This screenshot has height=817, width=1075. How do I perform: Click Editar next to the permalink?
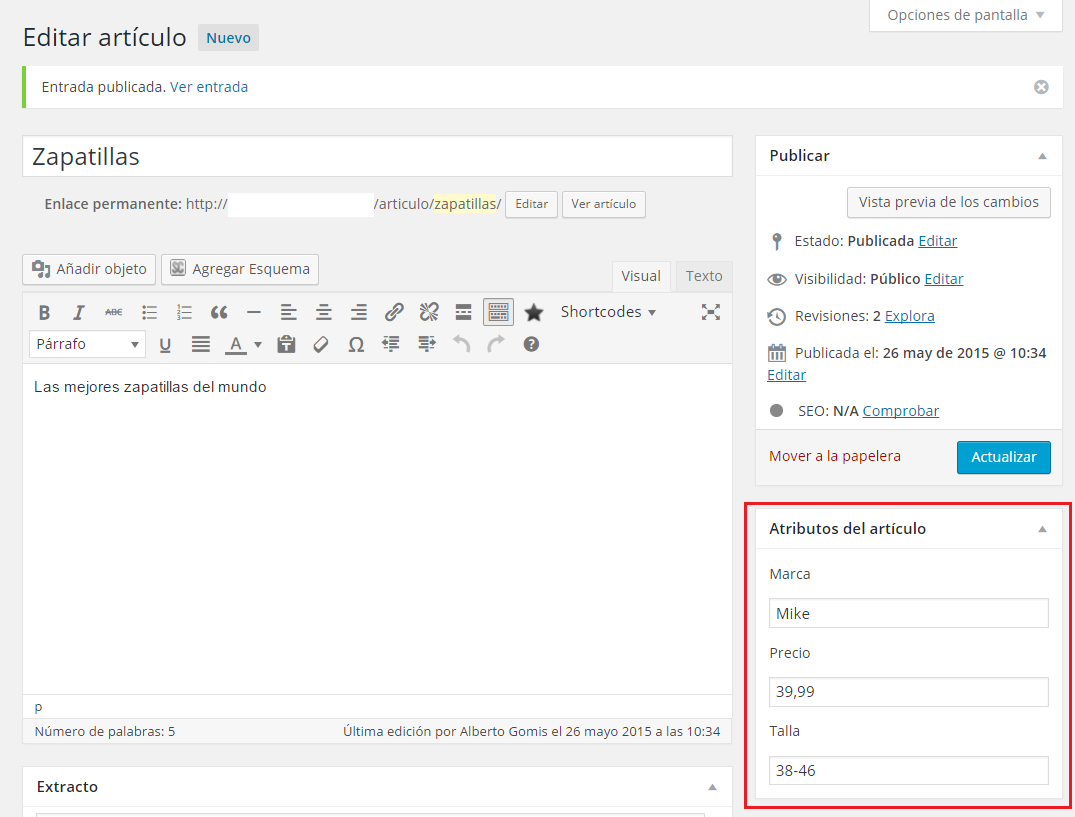click(x=531, y=204)
